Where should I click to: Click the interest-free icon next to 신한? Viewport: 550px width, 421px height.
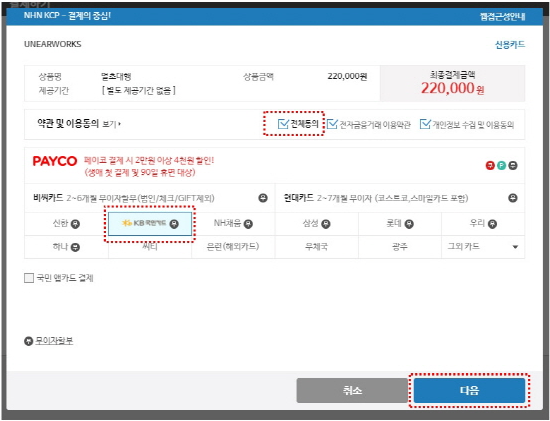click(x=75, y=224)
